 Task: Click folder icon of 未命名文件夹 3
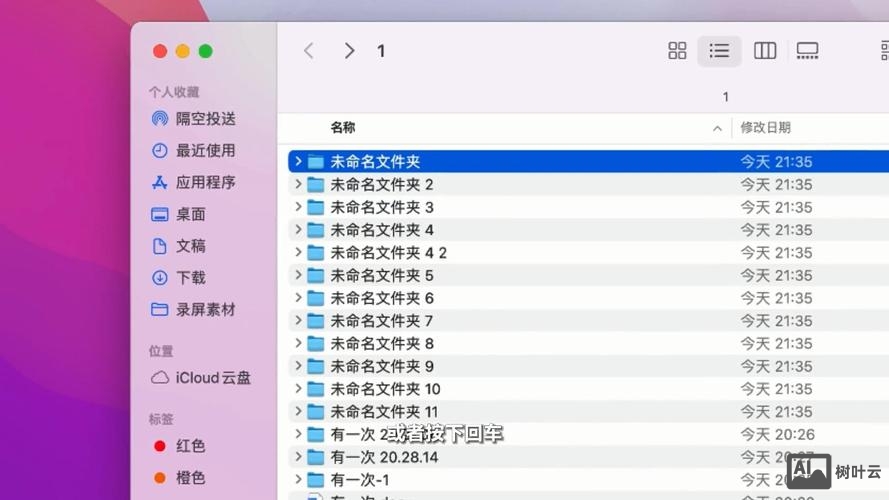(x=316, y=207)
